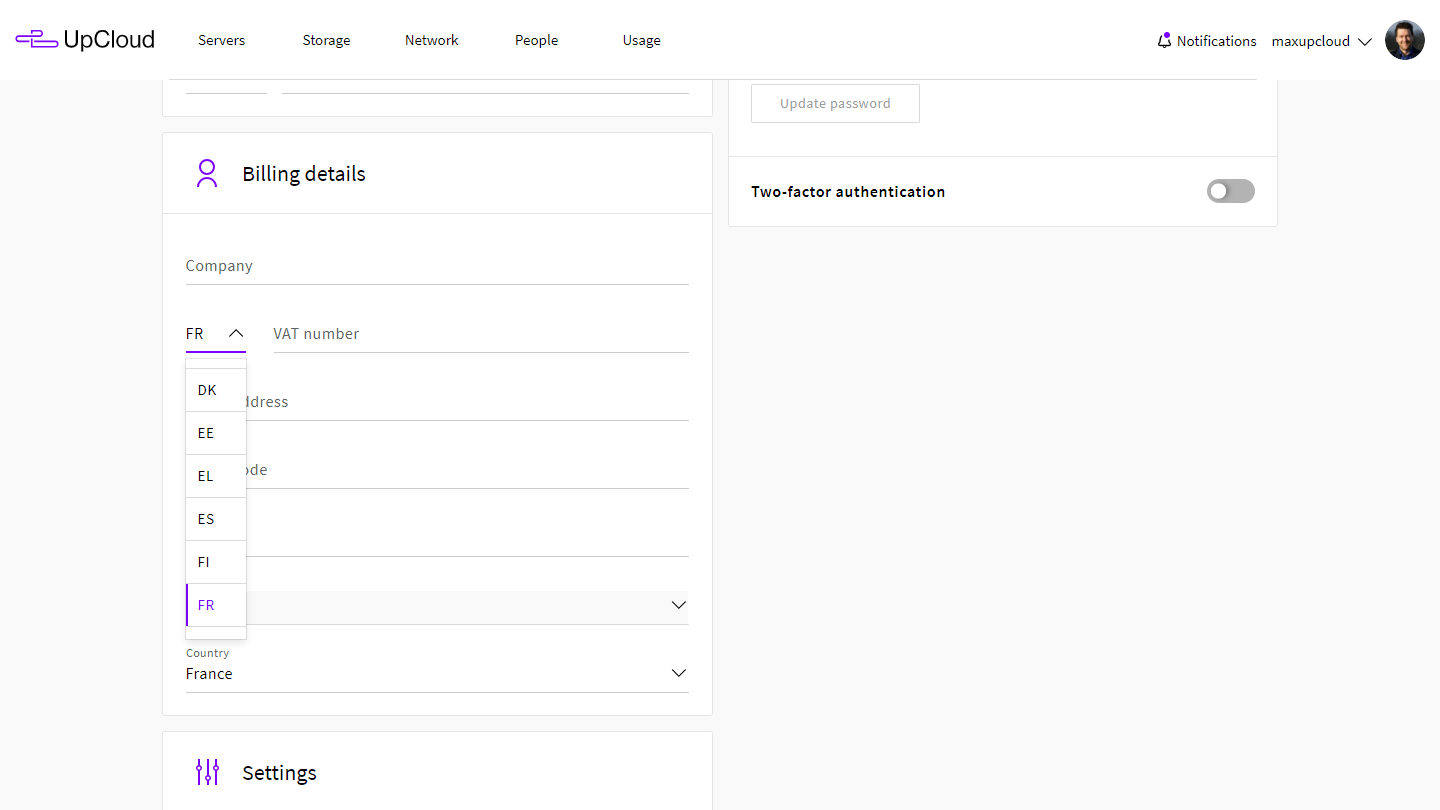
Task: Enable the Two-factor authentication toggle
Action: [1230, 191]
